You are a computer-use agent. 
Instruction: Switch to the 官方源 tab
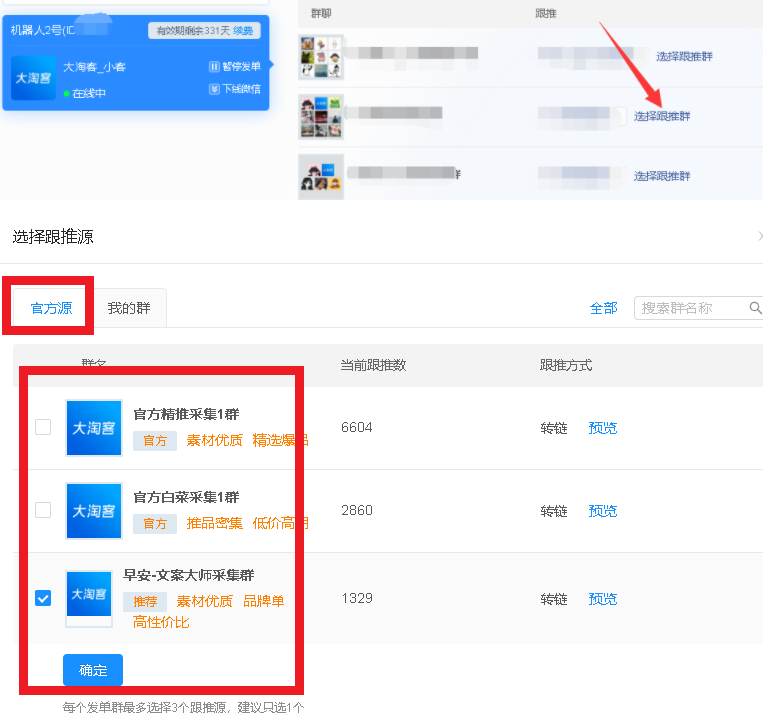[x=52, y=308]
